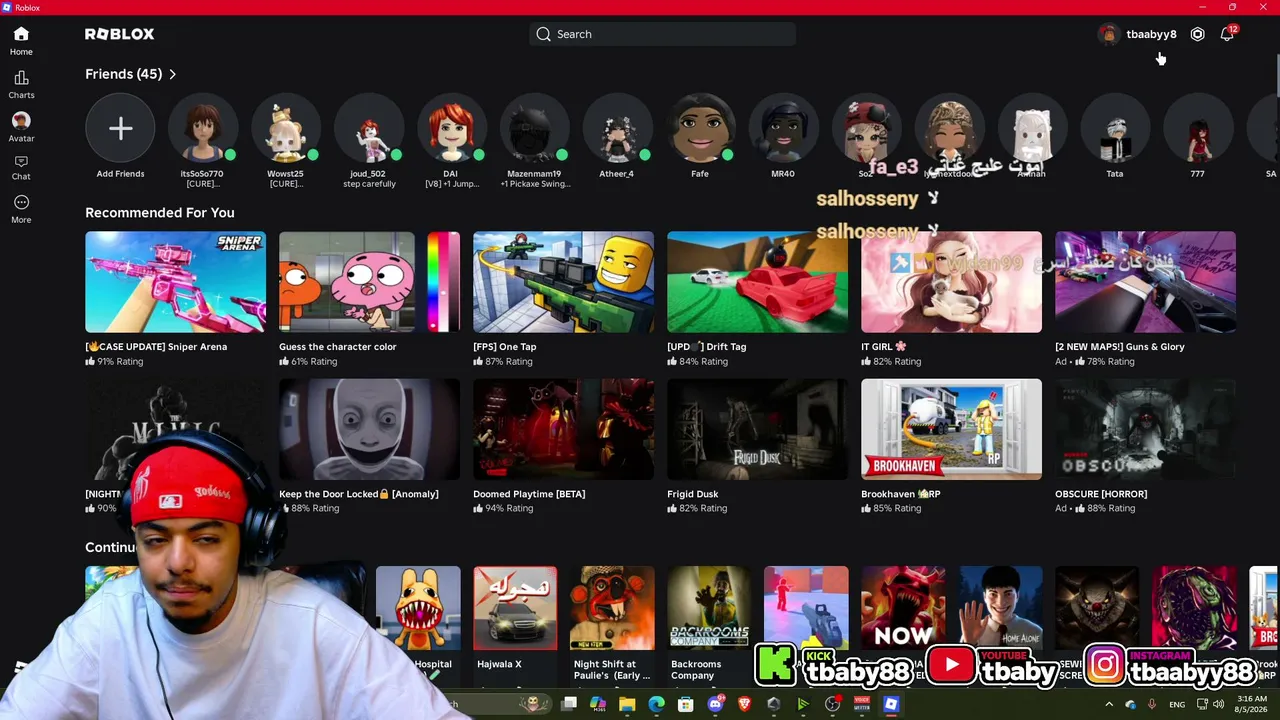The image size is (1280, 720).
Task: Click the microphone tray icon
Action: (x=1152, y=704)
